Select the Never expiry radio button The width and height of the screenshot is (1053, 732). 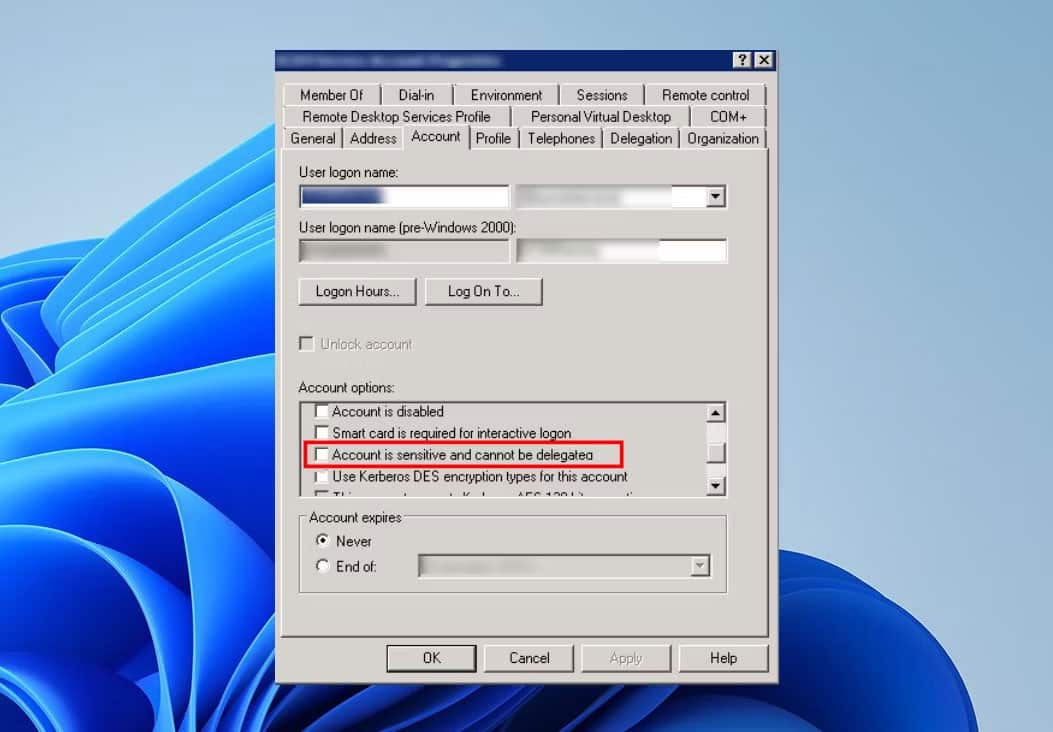322,541
